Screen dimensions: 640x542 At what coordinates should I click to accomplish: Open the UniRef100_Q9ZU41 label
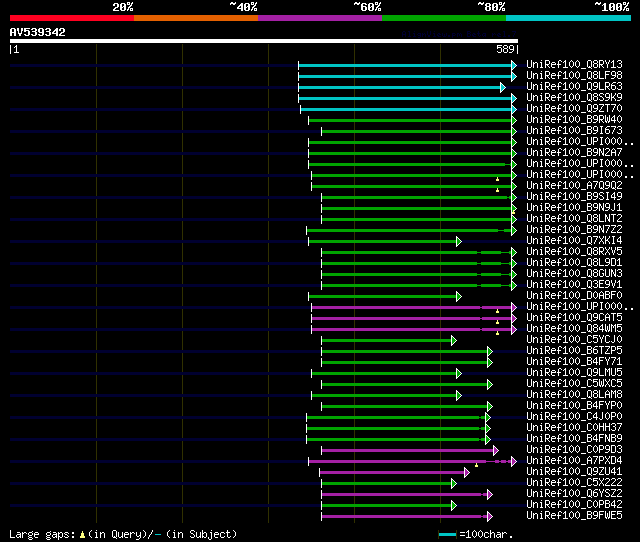tap(574, 472)
